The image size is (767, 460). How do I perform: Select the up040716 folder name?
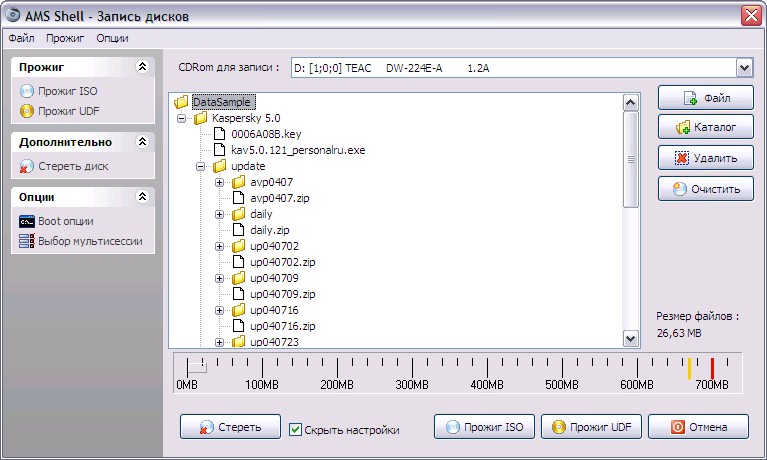[274, 310]
